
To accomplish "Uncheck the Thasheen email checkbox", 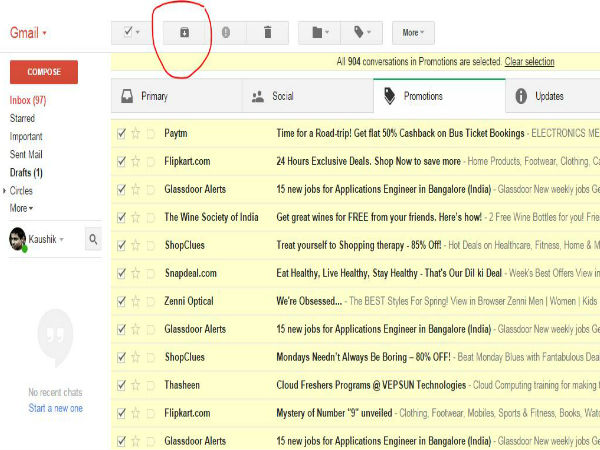I will pyautogui.click(x=121, y=385).
